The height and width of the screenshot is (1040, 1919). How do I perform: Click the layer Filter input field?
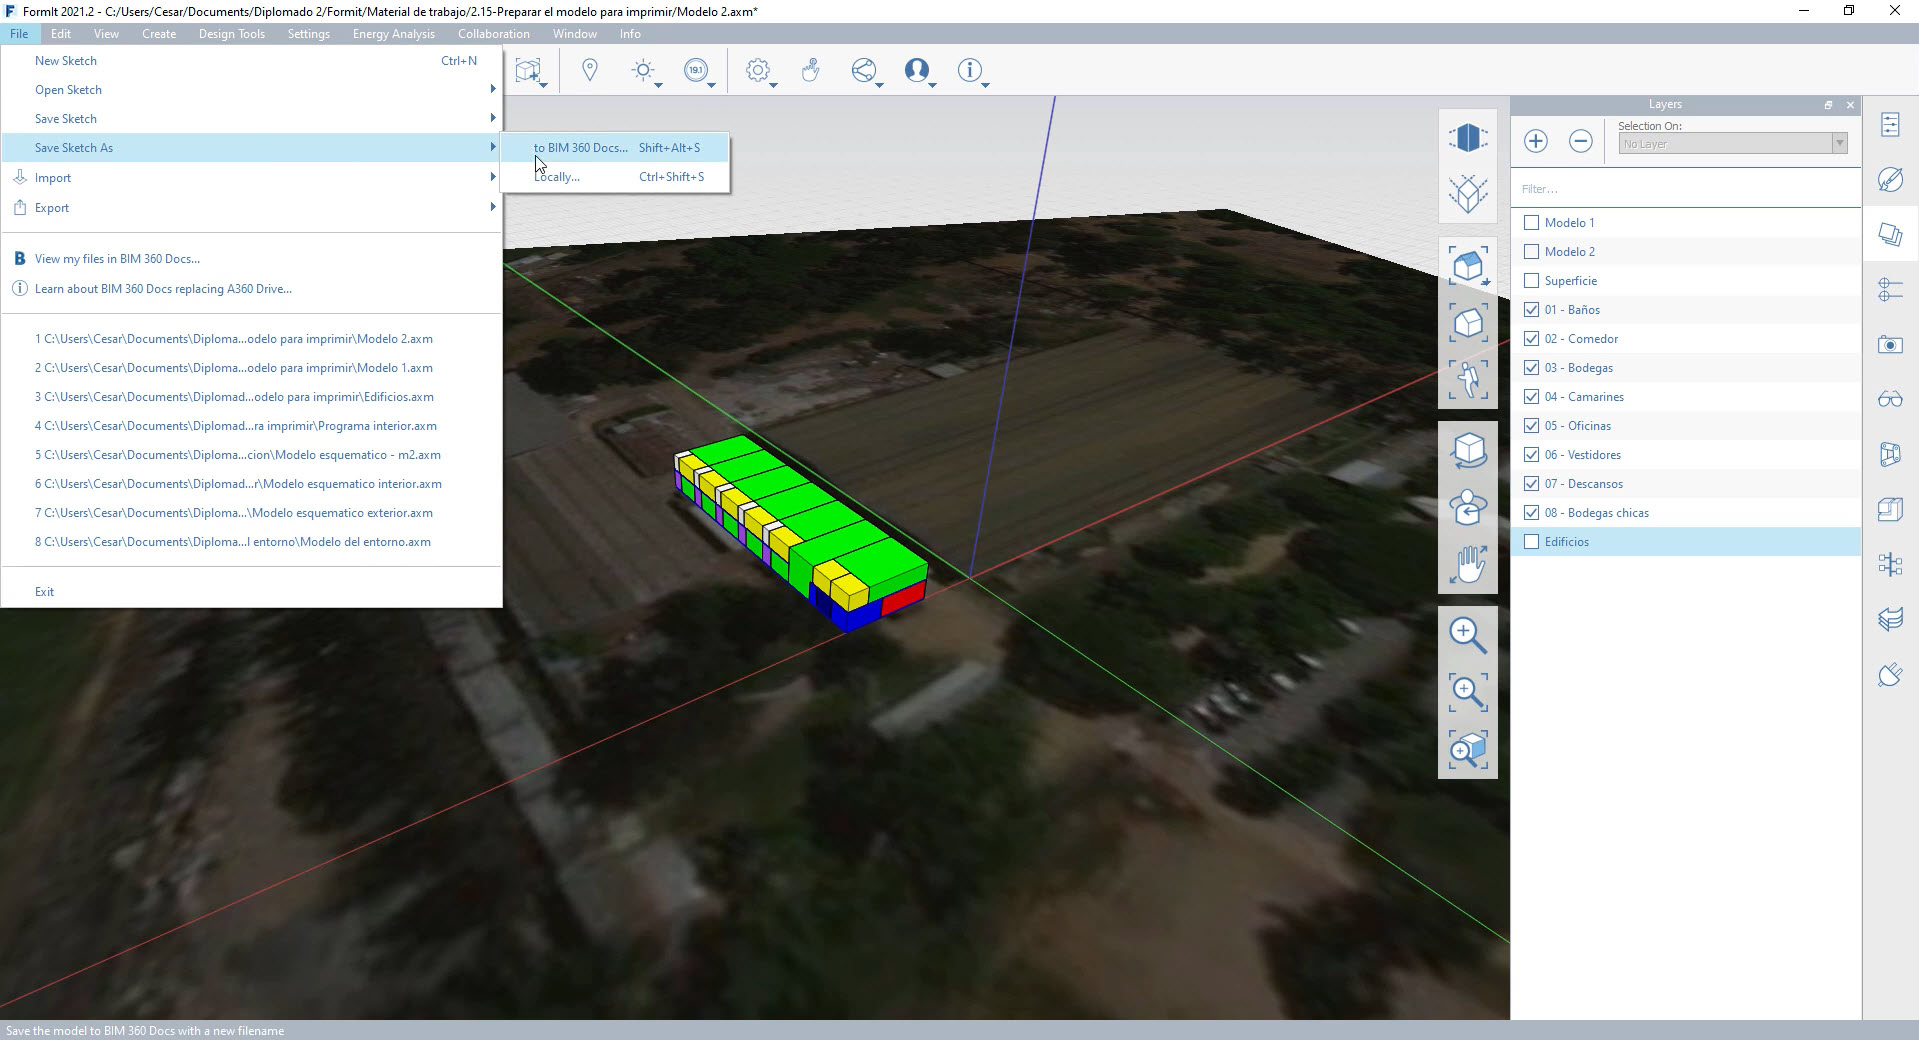pyautogui.click(x=1685, y=189)
